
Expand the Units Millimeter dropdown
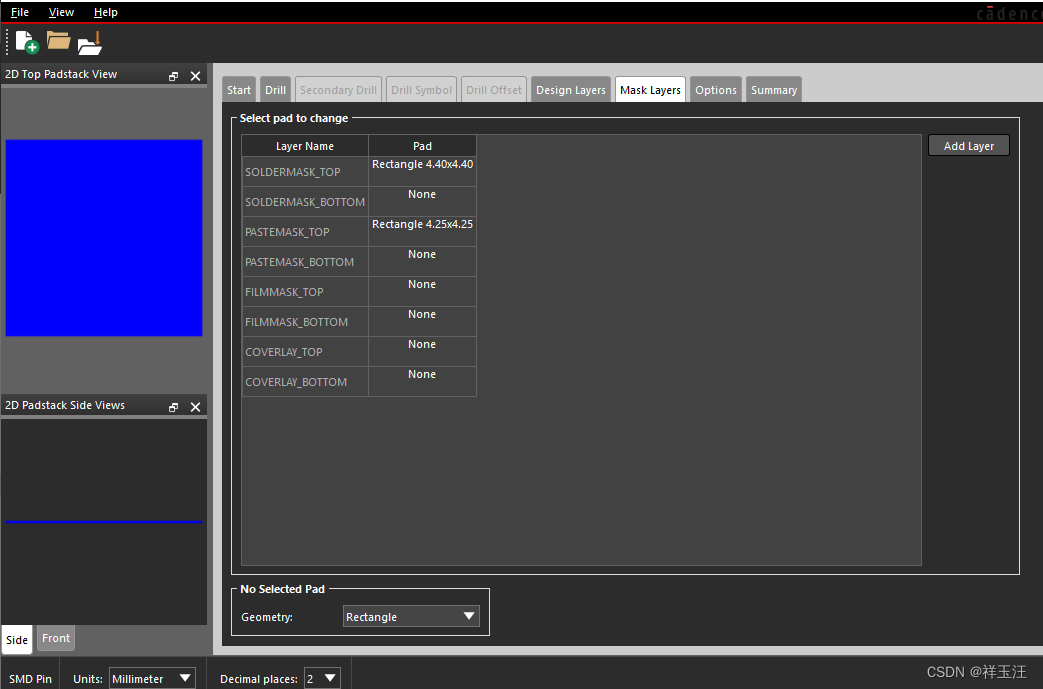[x=152, y=679]
